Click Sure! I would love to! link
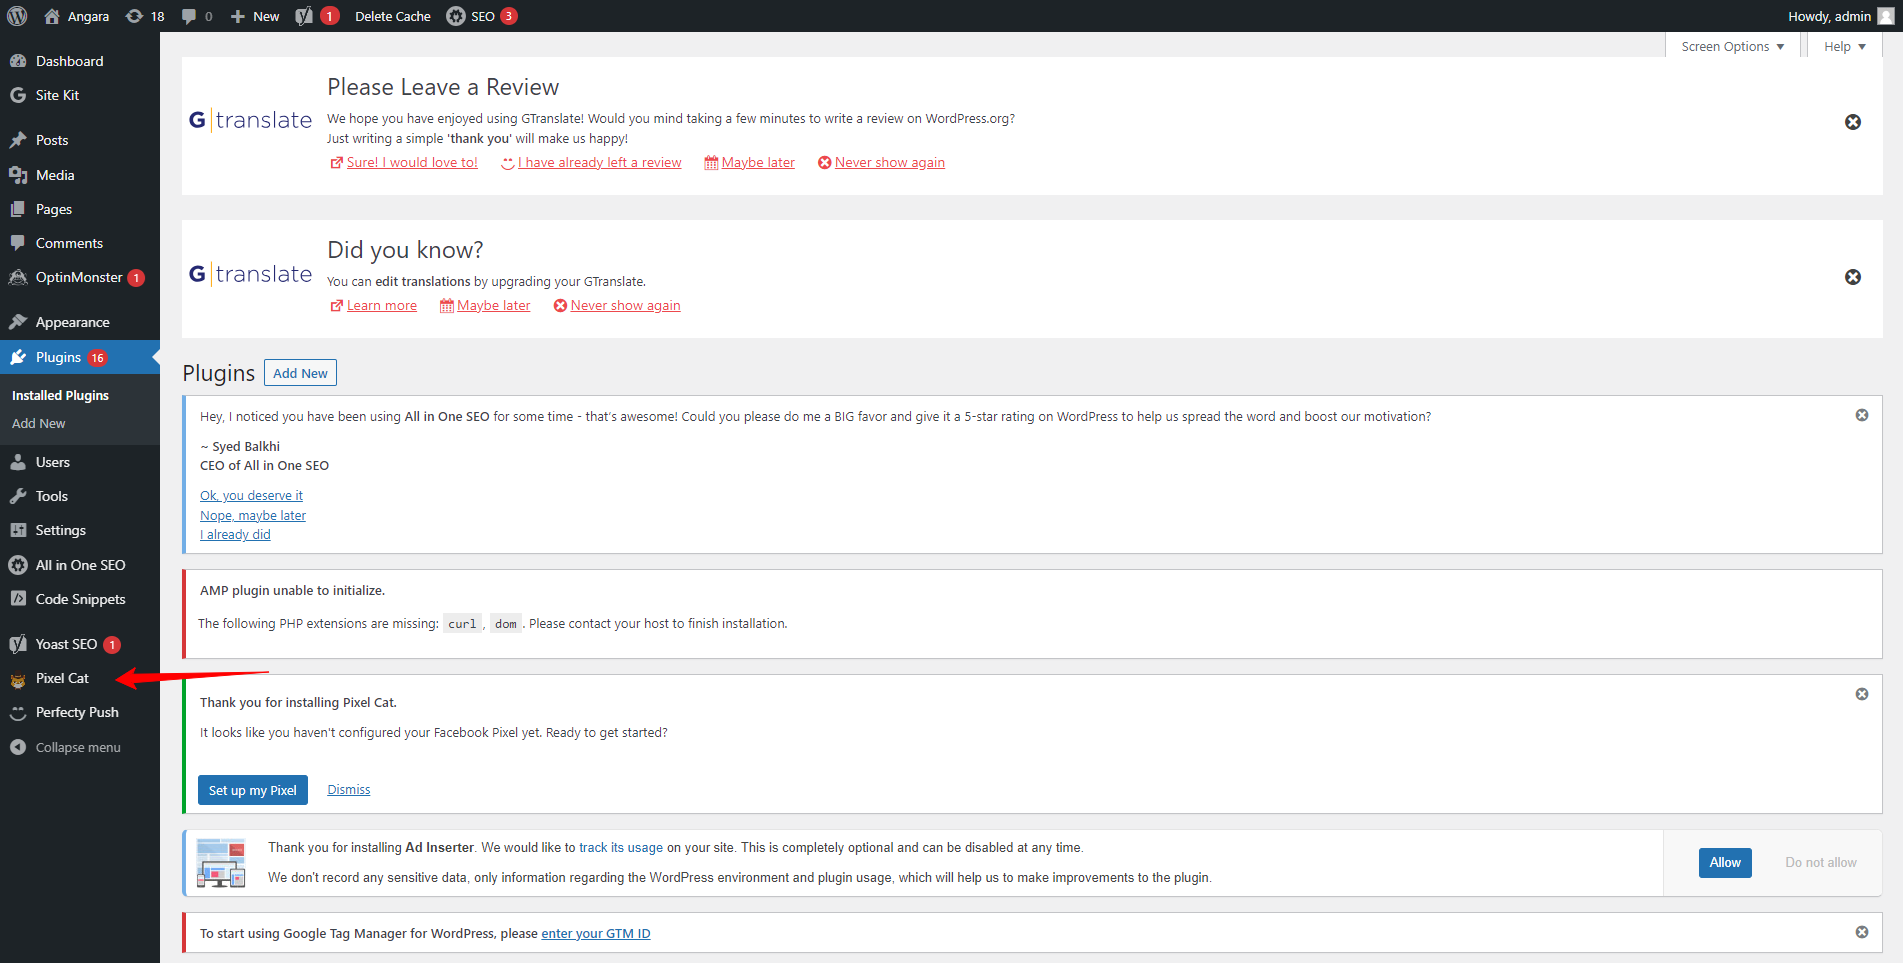Image resolution: width=1903 pixels, height=963 pixels. coord(412,163)
